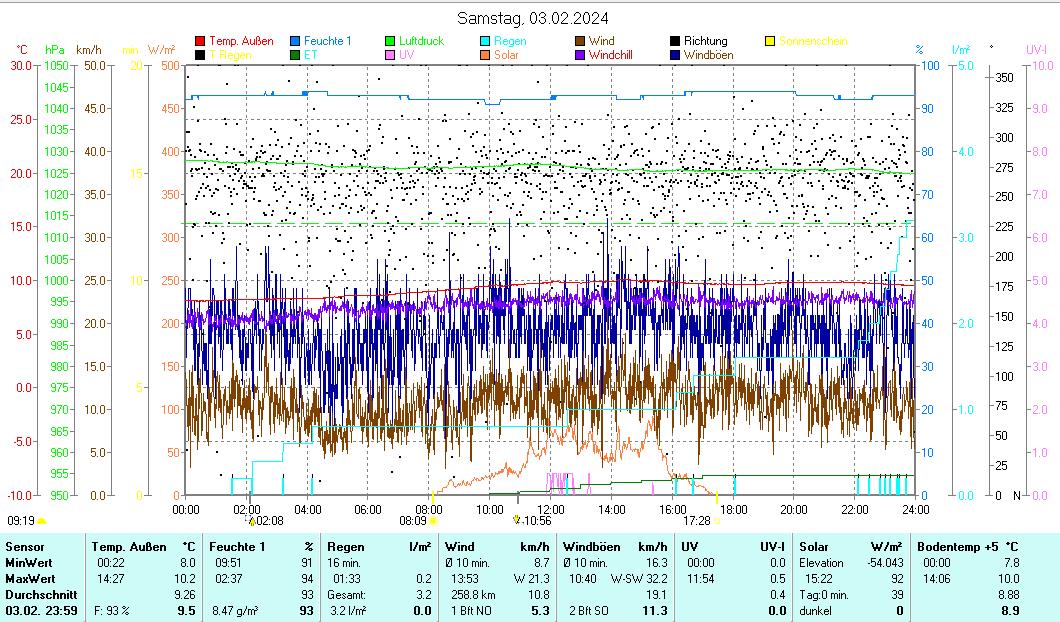1060x622 pixels.
Task: Click the average temperature value 9.26
Action: tap(185, 595)
